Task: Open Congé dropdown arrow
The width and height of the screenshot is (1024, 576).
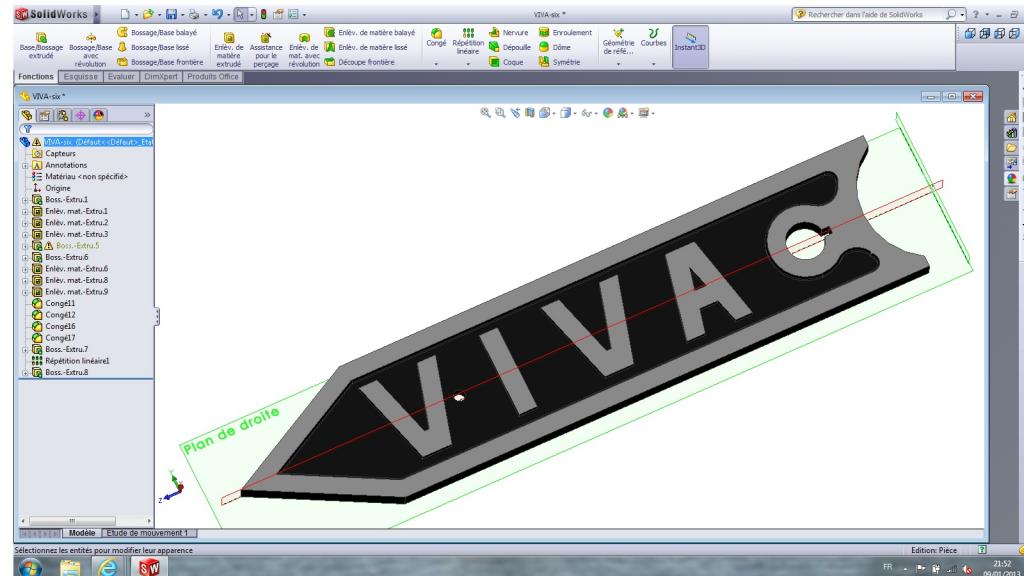Action: [x=436, y=64]
